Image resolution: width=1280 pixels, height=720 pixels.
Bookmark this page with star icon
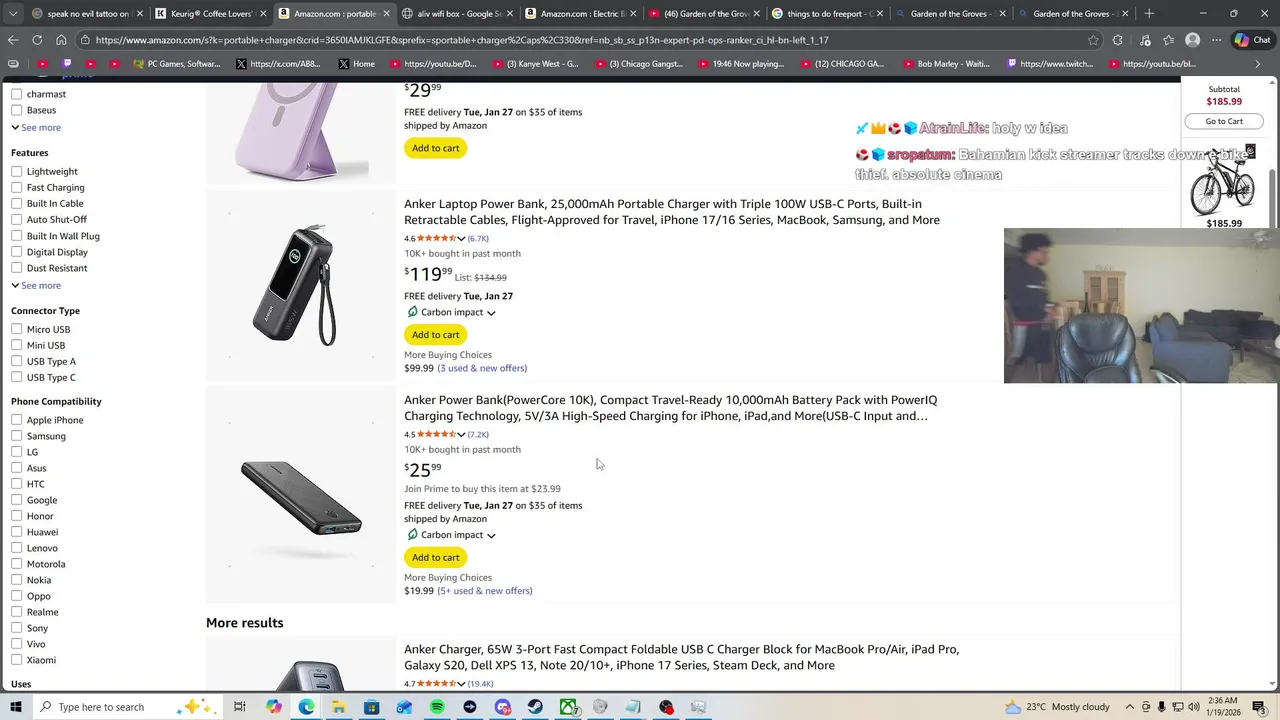pyautogui.click(x=1093, y=40)
